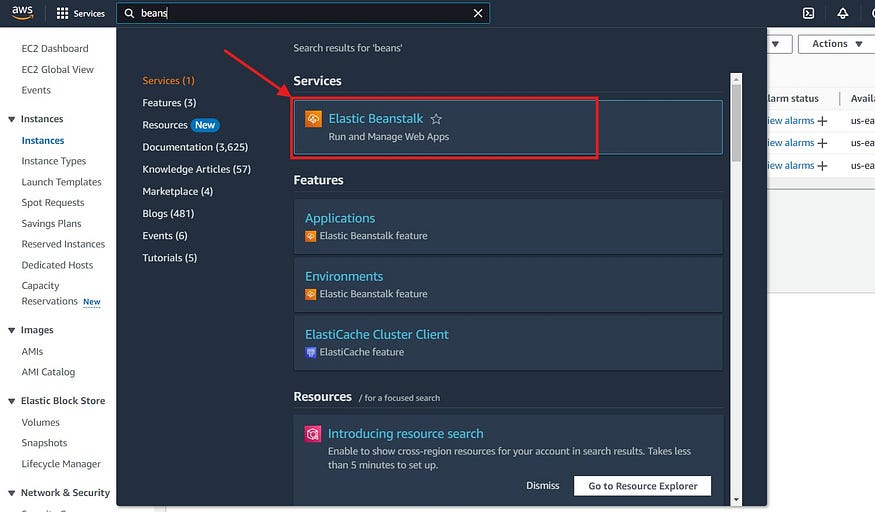
Task: Select Instances in the sidebar
Action: [x=42, y=141]
